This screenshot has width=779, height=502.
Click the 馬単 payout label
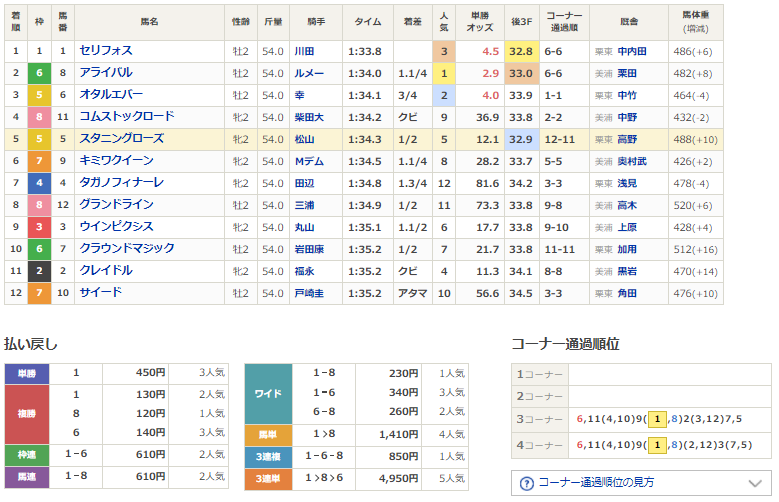pyautogui.click(x=268, y=435)
